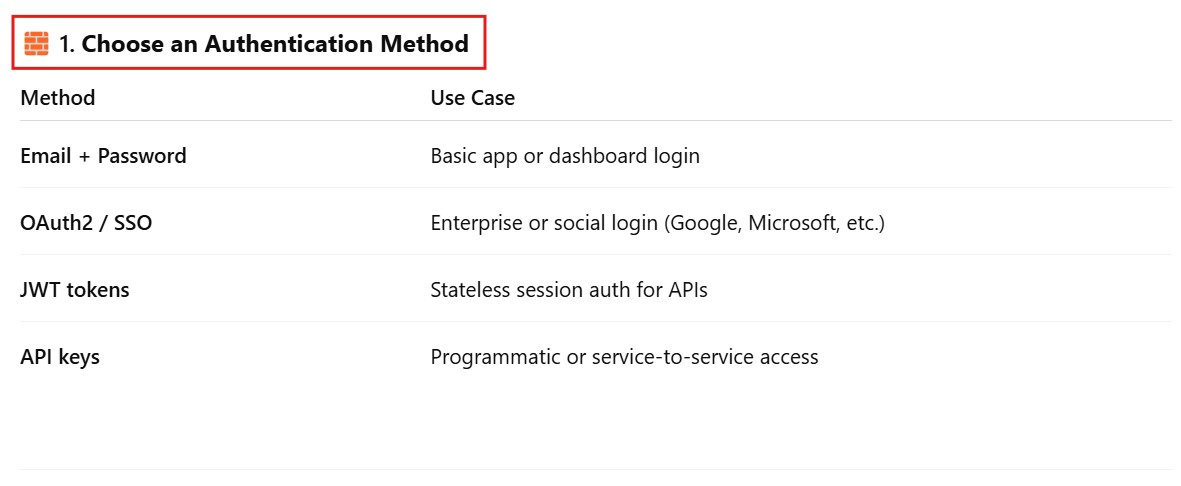Screen dimensions: 1181x486
Task: Click the "Choose an Authentication Method" heading
Action: click(x=275, y=44)
